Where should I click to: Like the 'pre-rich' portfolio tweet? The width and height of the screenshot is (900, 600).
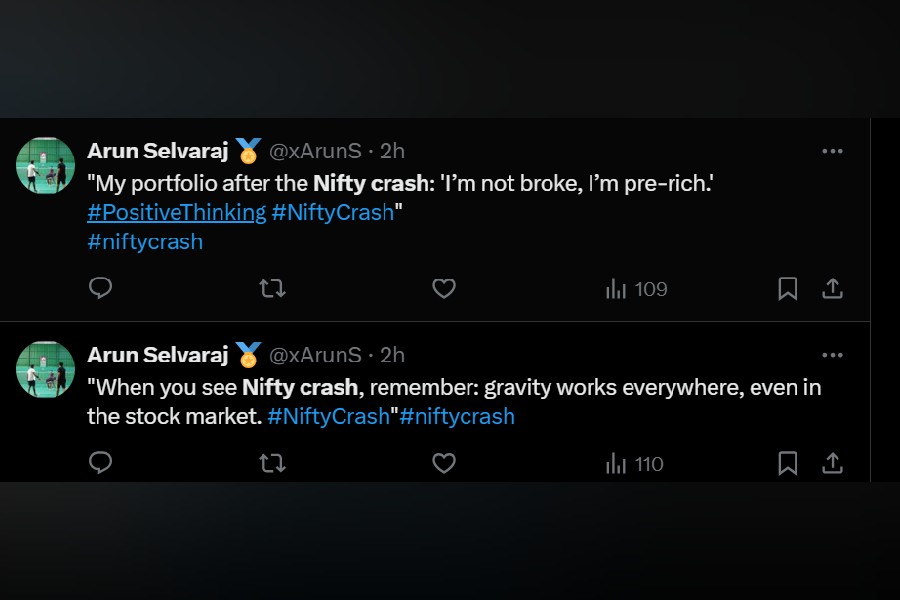444,289
